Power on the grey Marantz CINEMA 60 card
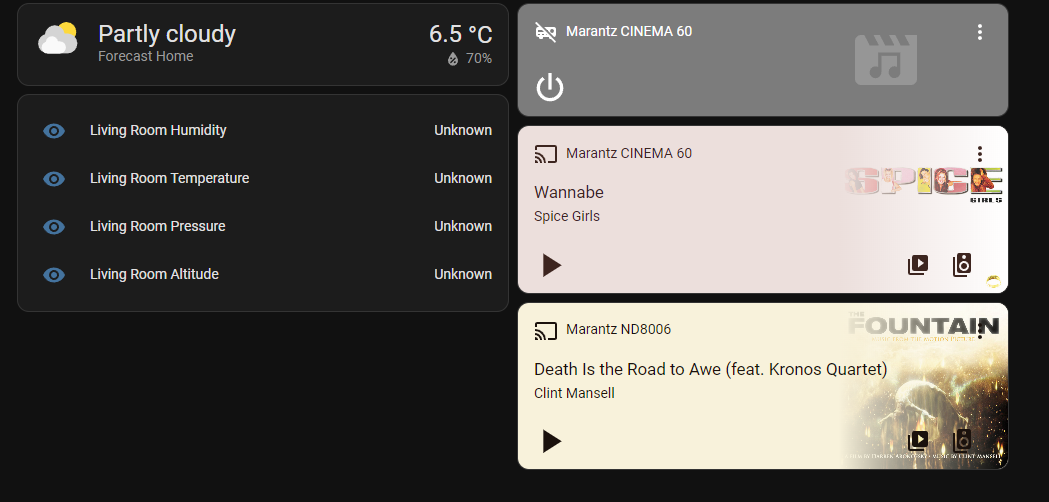 point(550,88)
